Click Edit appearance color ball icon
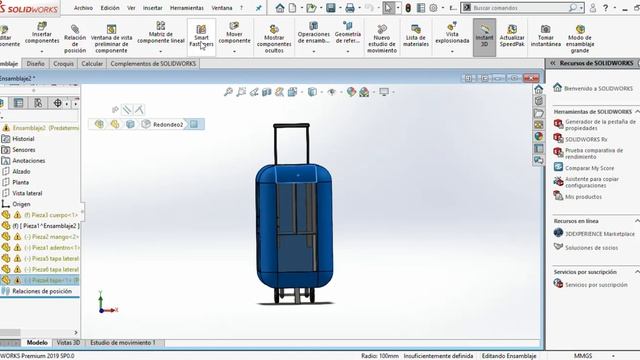Image resolution: width=640 pixels, height=360 pixels. coord(351,92)
